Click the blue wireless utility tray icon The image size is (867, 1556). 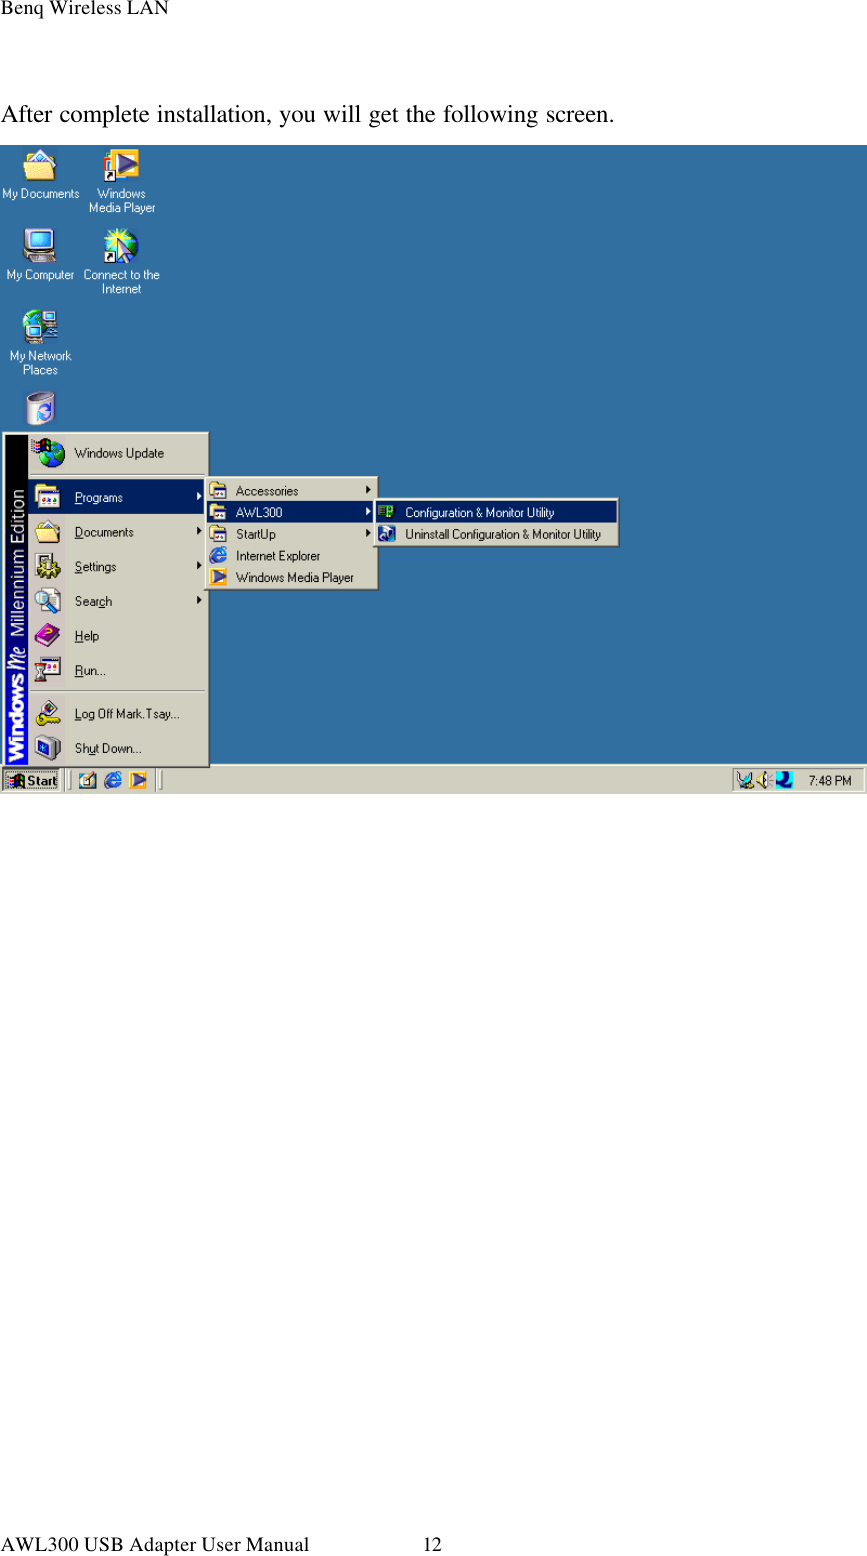pyautogui.click(x=784, y=780)
